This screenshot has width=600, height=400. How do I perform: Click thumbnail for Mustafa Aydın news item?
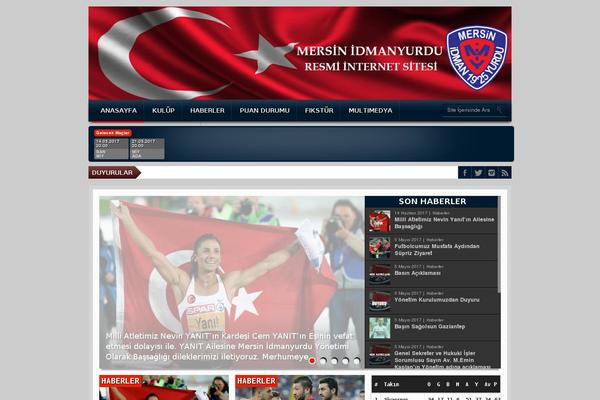[x=380, y=248]
